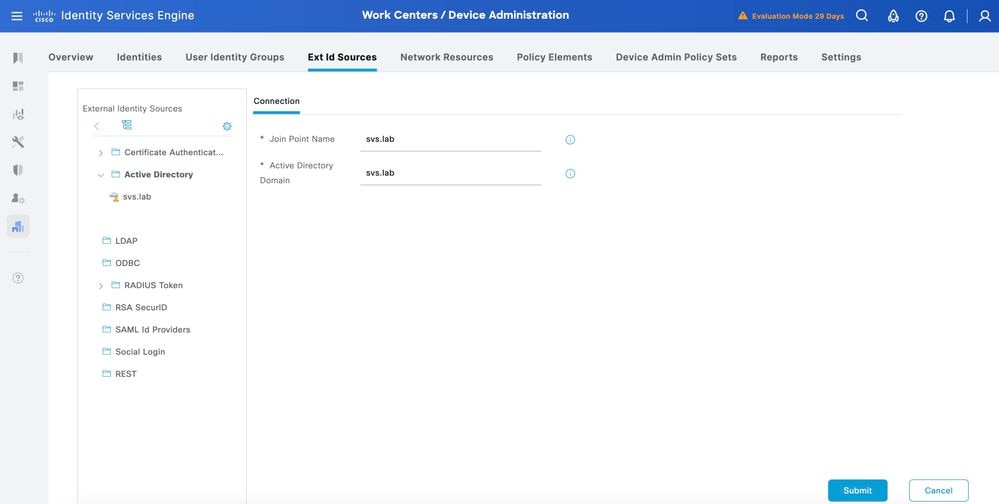Click the Submit button
The height and width of the screenshot is (504, 999).
point(857,490)
